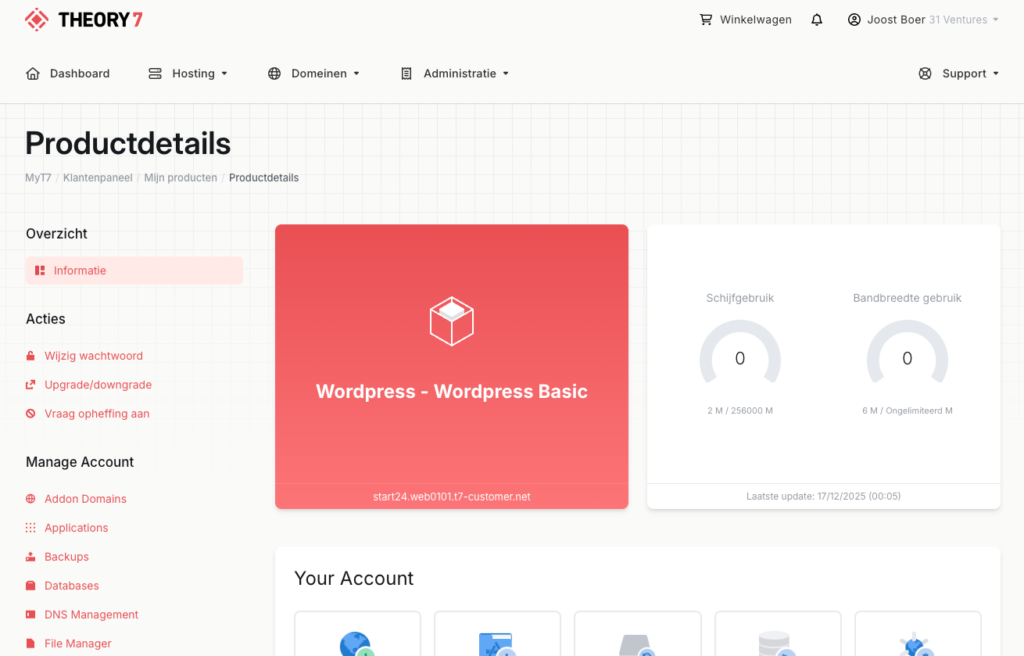Click Mijn producten in the breadcrumb
Viewport: 1024px width, 656px height.
point(180,178)
